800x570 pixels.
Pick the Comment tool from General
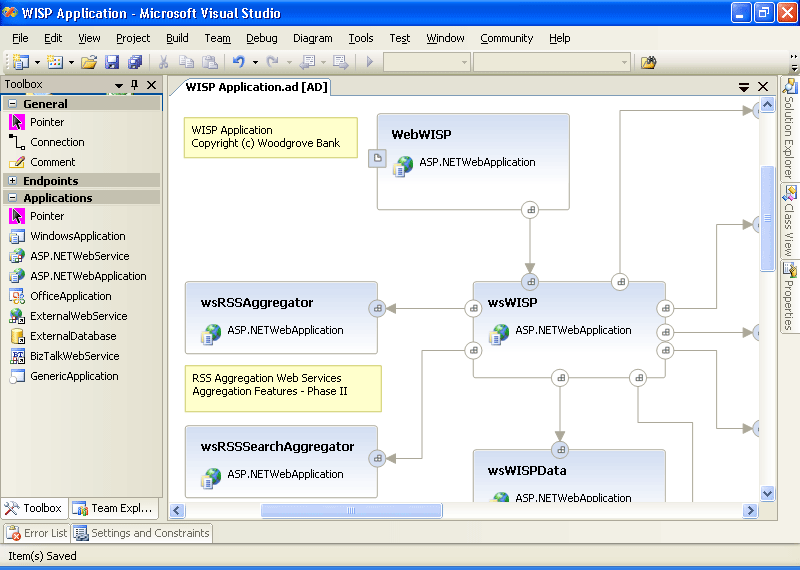52,162
